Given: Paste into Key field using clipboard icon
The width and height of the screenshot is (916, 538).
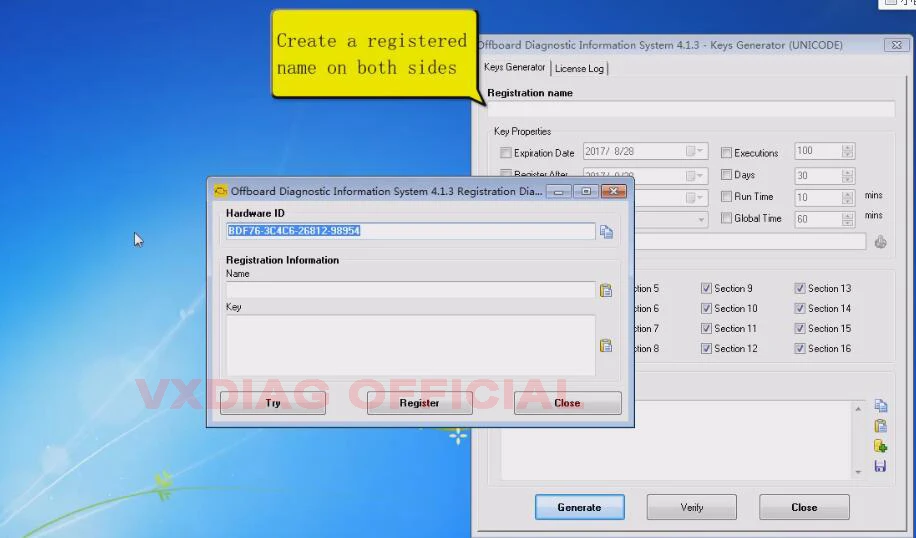Looking at the screenshot, I should point(606,346).
